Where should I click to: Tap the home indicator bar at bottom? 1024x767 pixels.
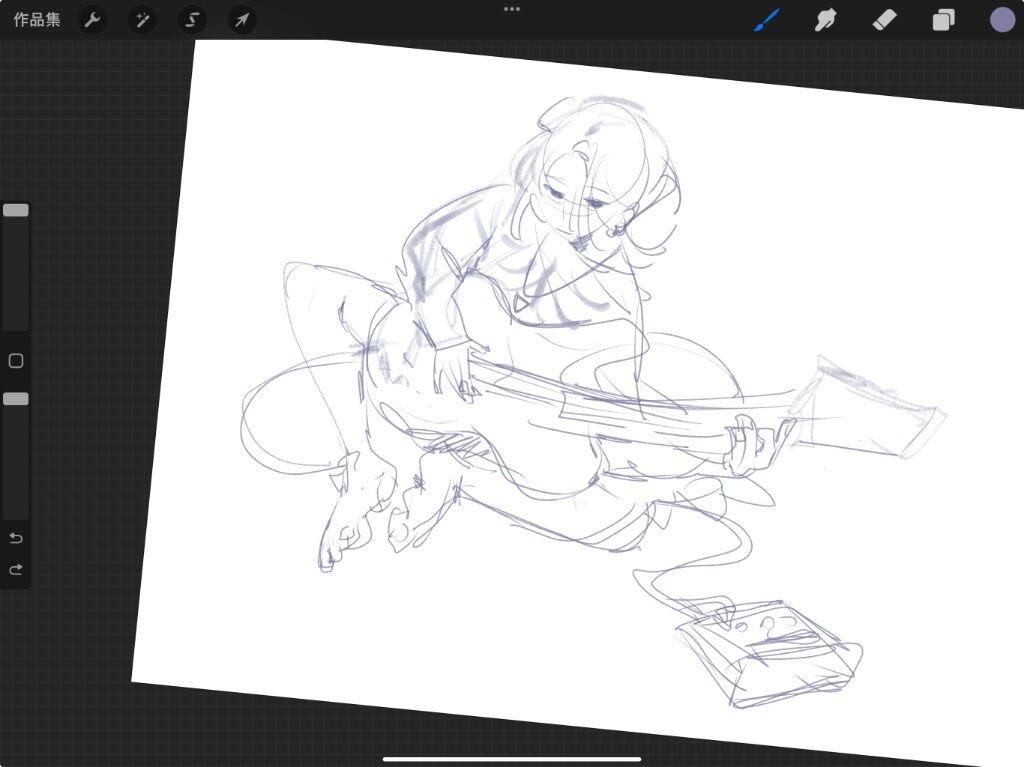[512, 759]
